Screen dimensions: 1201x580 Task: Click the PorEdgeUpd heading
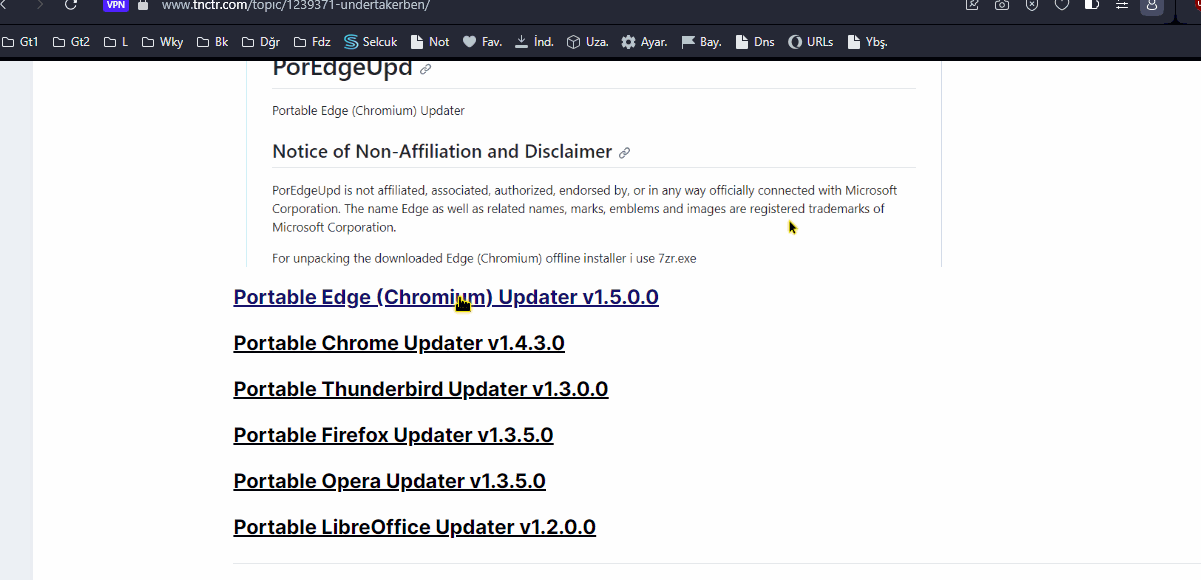342,68
